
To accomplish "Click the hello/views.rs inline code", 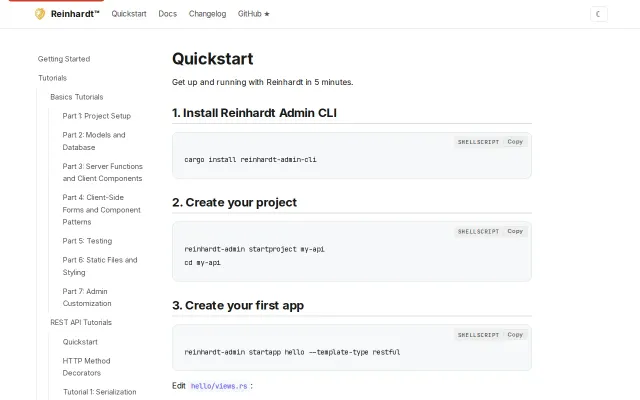I will pos(219,386).
